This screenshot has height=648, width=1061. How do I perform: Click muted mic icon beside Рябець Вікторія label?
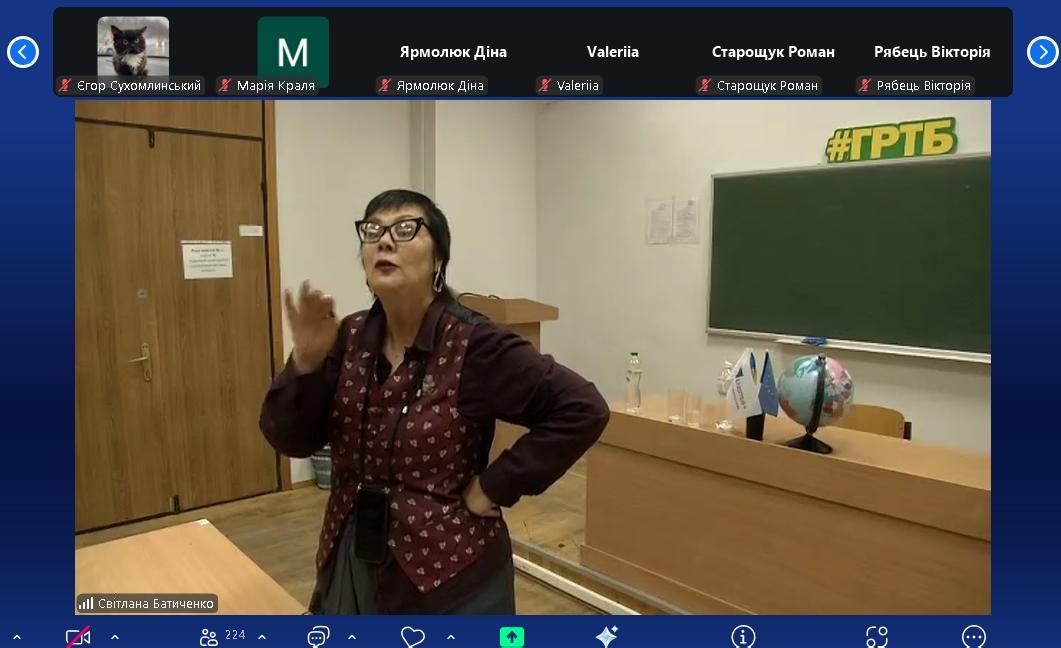click(864, 85)
